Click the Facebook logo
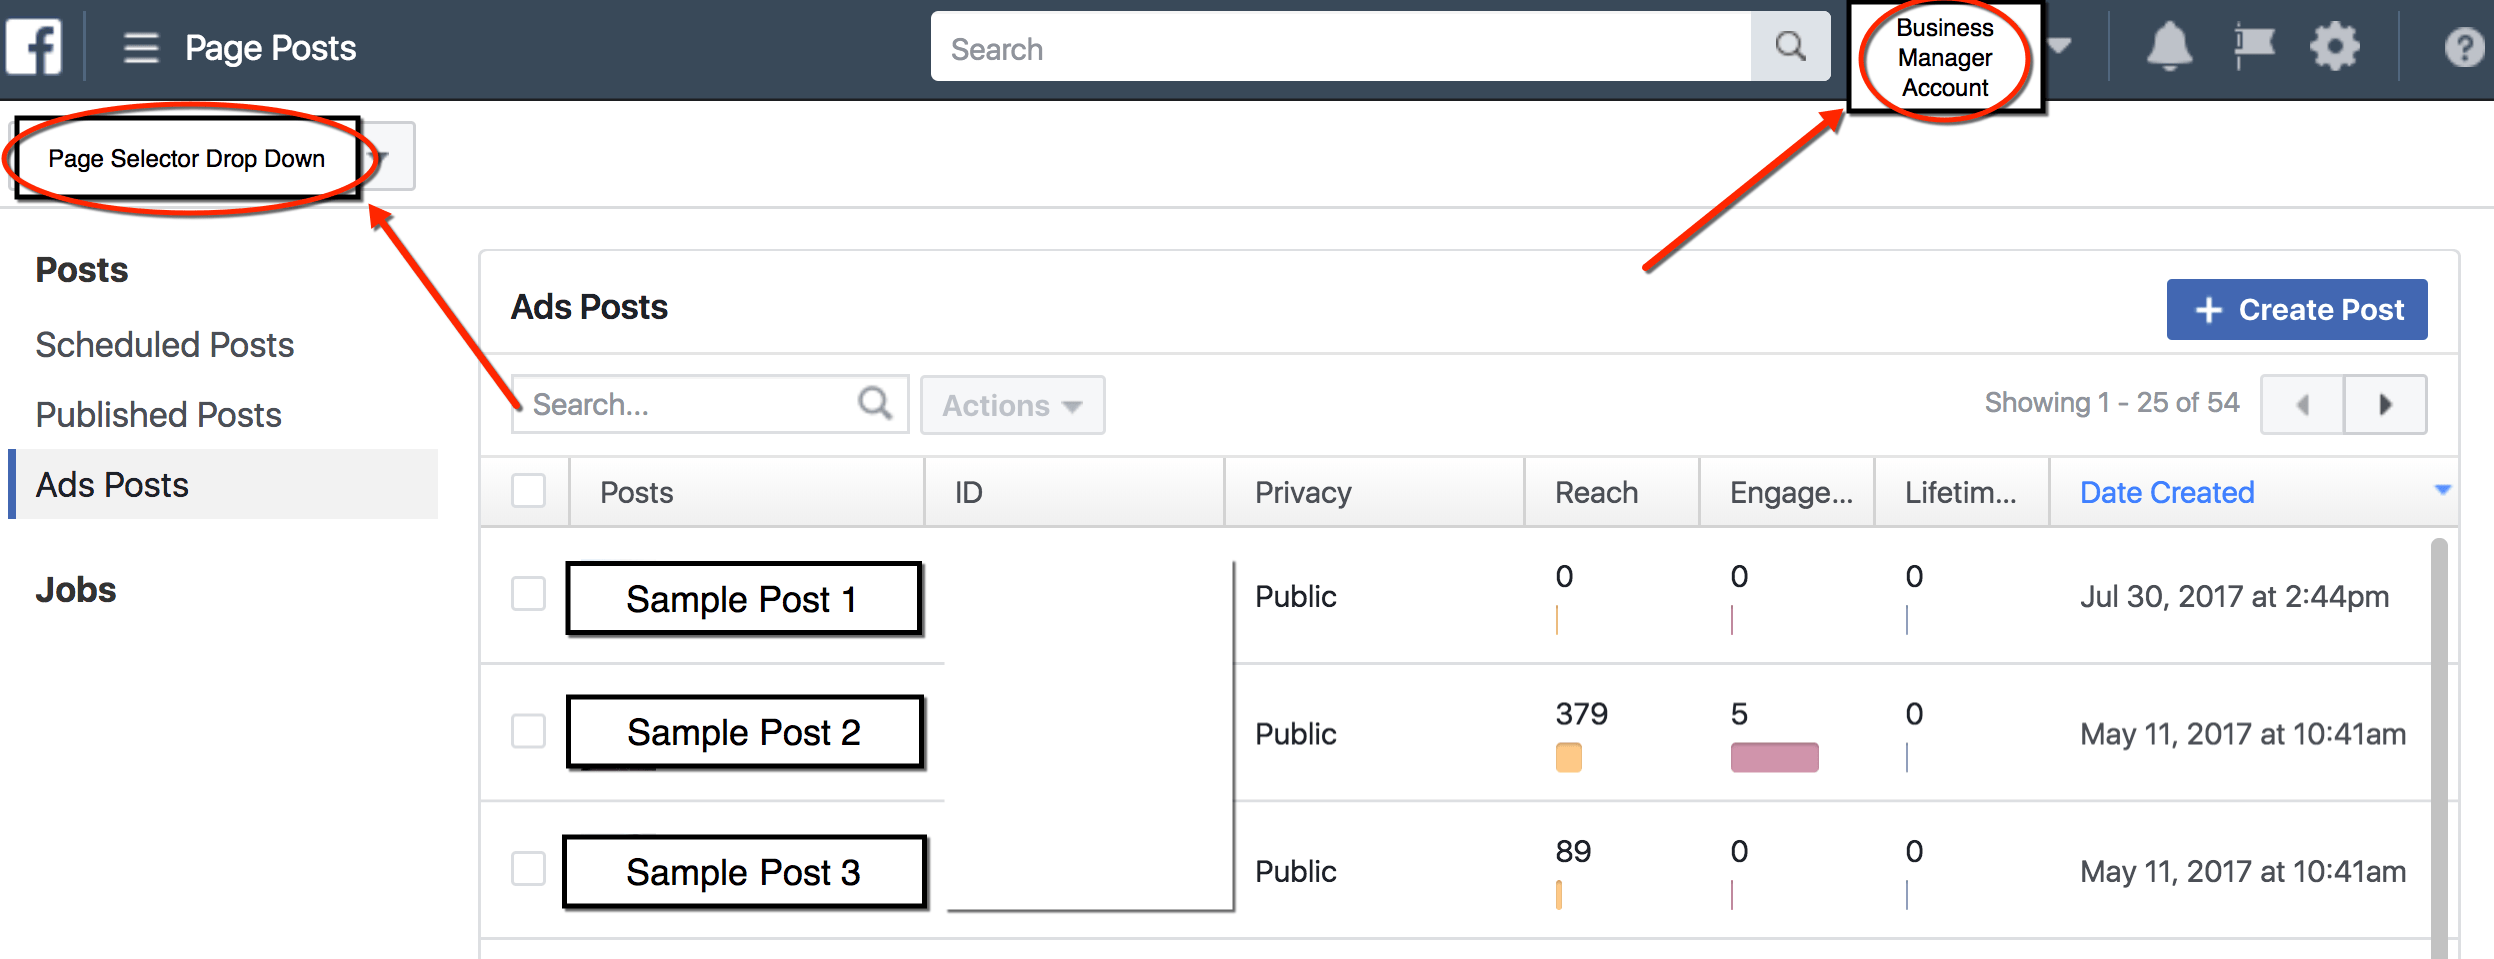This screenshot has width=2494, height=959. [33, 45]
